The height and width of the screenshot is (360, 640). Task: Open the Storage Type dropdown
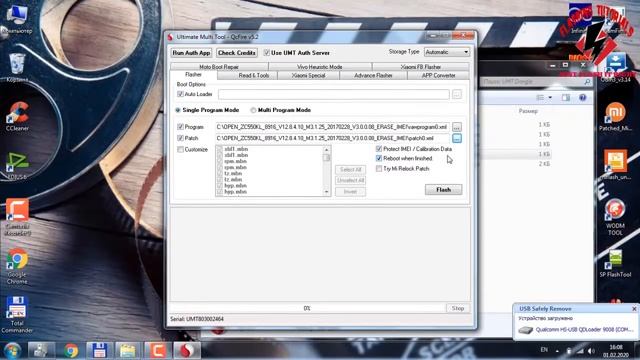point(447,52)
